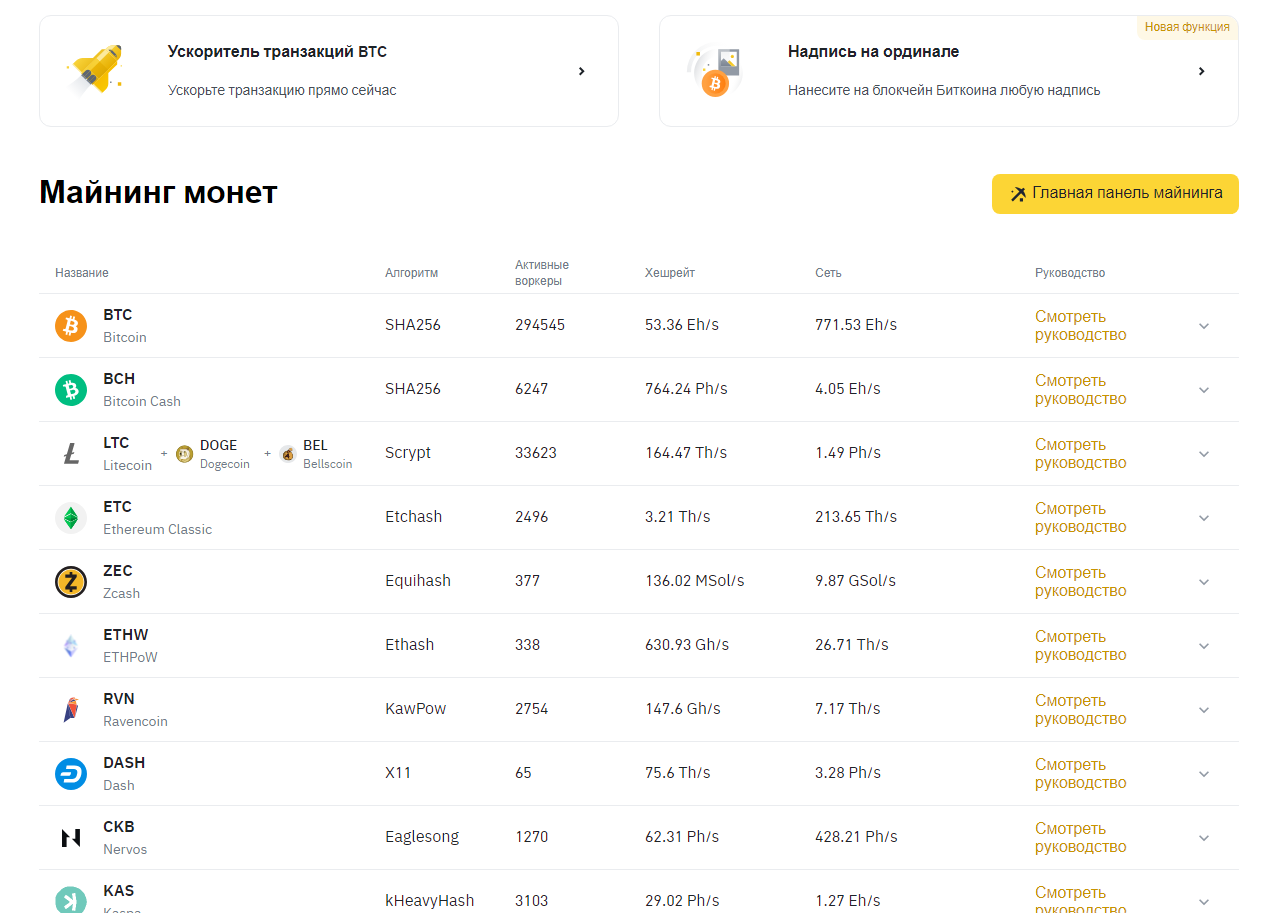Select the KawPow algorithm cell
Image resolution: width=1277 pixels, height=913 pixels.
(415, 709)
